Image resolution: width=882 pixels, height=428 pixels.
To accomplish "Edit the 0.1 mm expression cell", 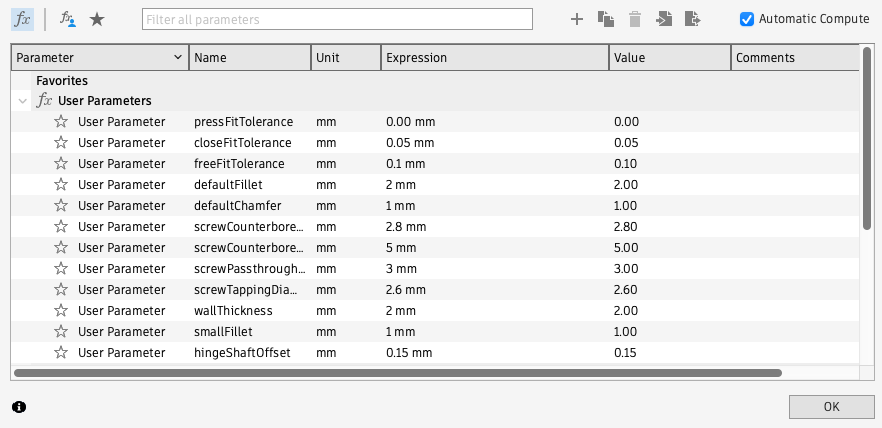I will click(x=495, y=164).
